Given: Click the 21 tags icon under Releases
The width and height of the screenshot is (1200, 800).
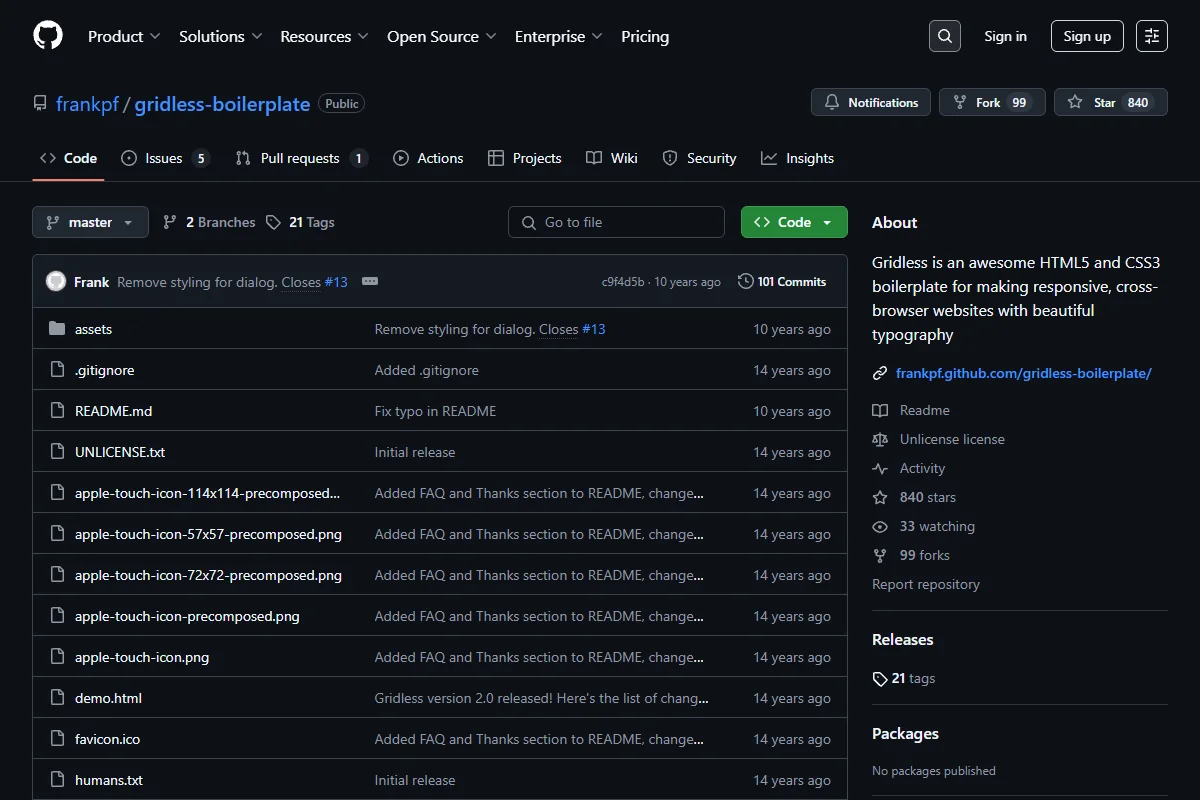Looking at the screenshot, I should click(x=880, y=679).
